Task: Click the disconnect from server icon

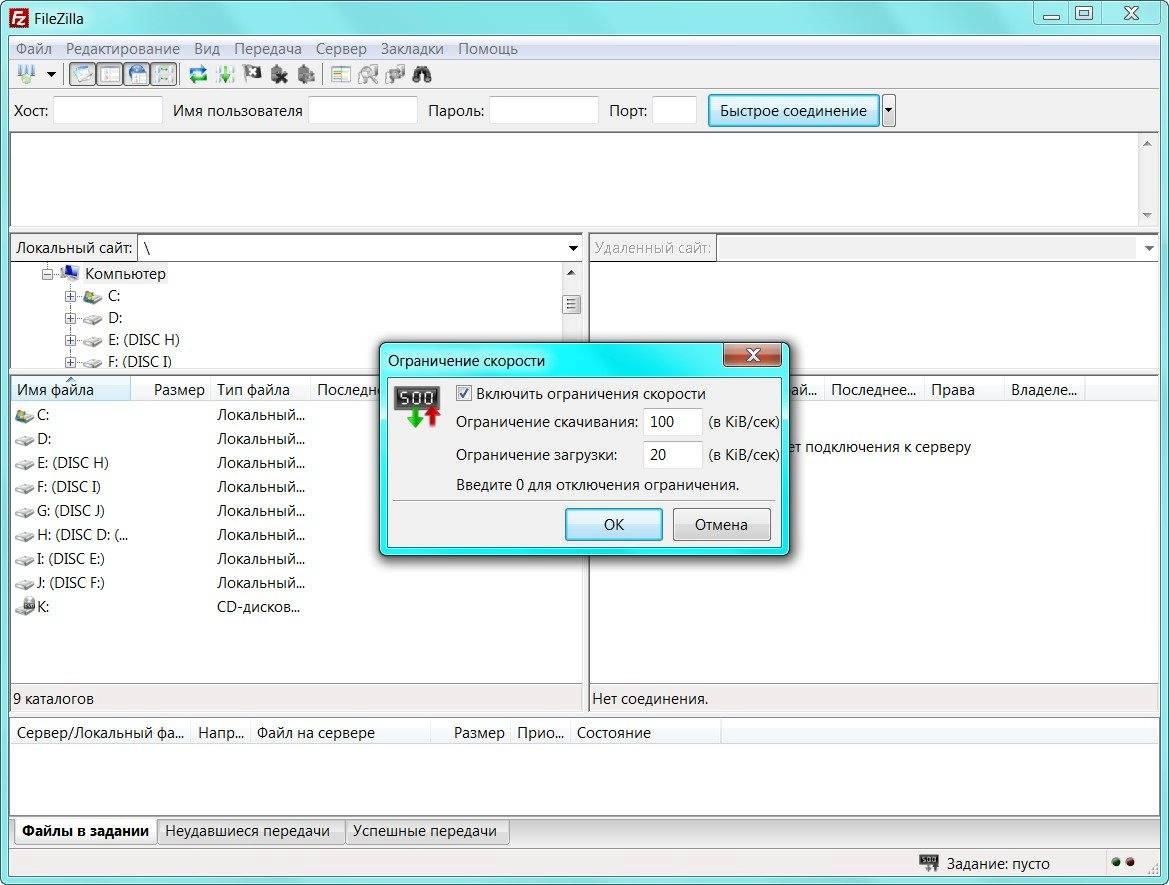Action: pyautogui.click(x=280, y=74)
